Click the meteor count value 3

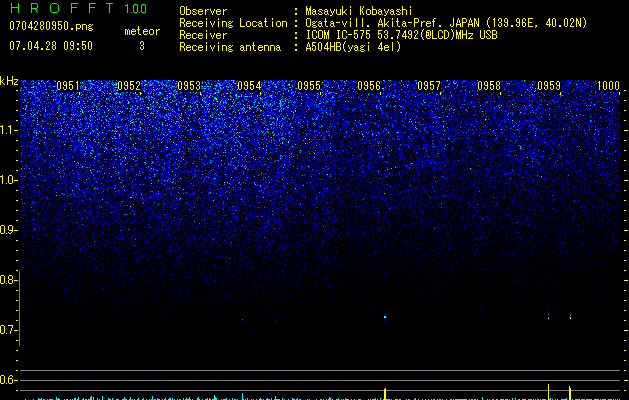coord(142,46)
